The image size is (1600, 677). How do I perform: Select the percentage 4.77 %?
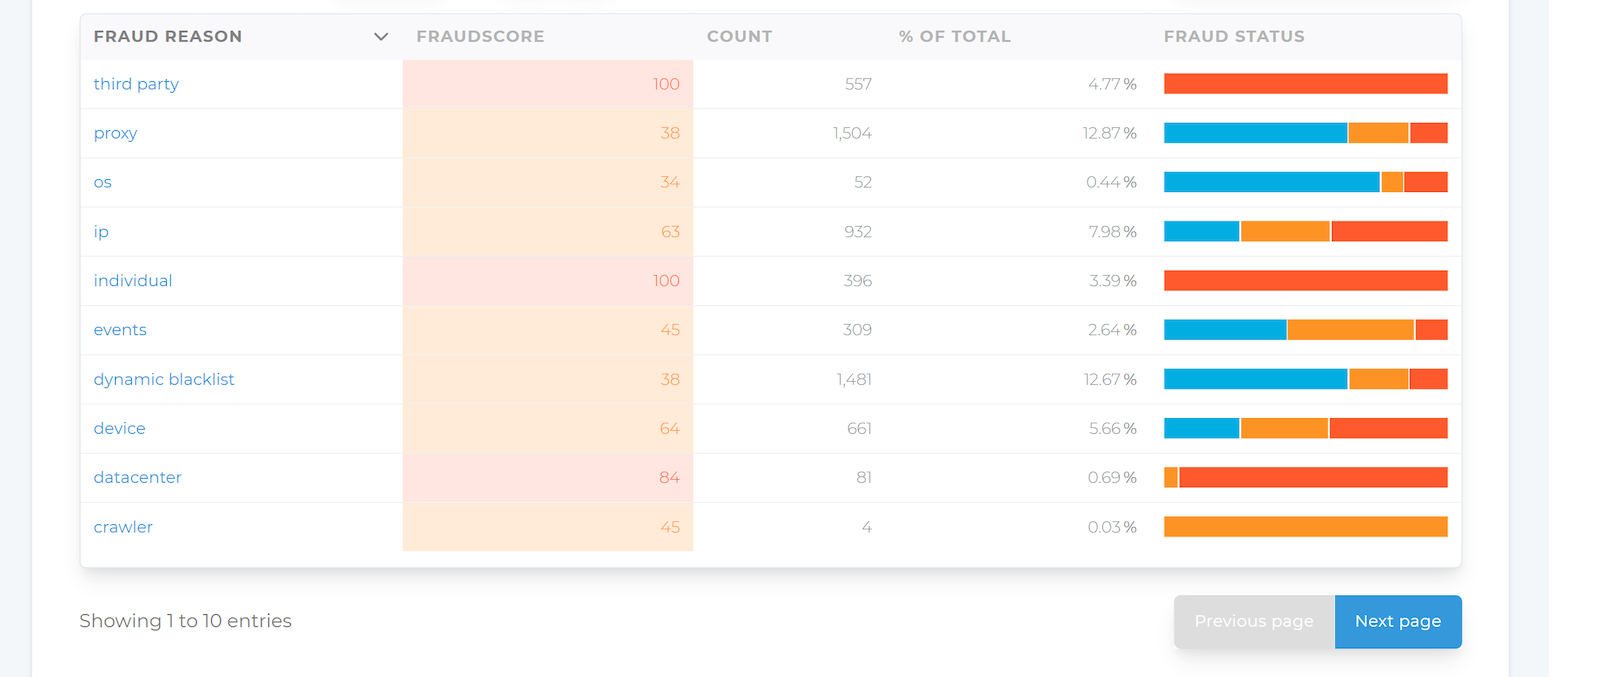pyautogui.click(x=1112, y=84)
